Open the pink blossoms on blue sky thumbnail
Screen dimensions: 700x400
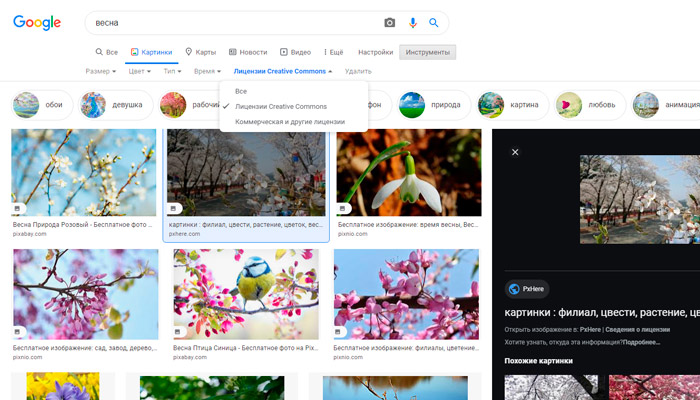click(406, 294)
